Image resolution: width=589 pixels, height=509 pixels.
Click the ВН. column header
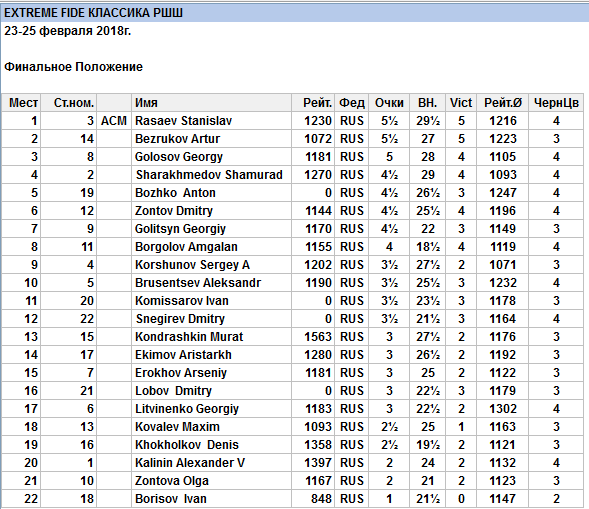427,103
